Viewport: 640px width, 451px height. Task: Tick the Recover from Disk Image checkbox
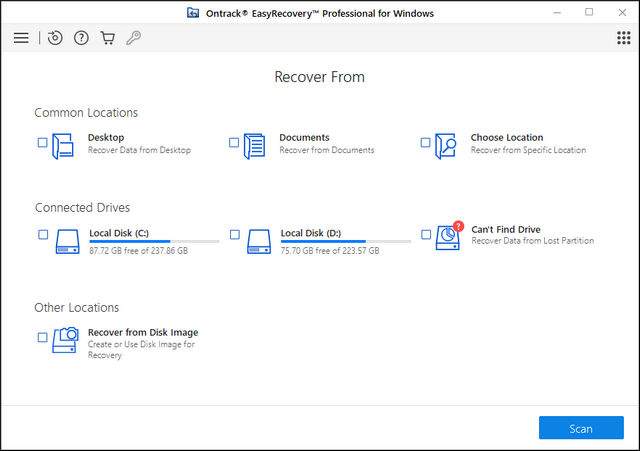coord(42,337)
